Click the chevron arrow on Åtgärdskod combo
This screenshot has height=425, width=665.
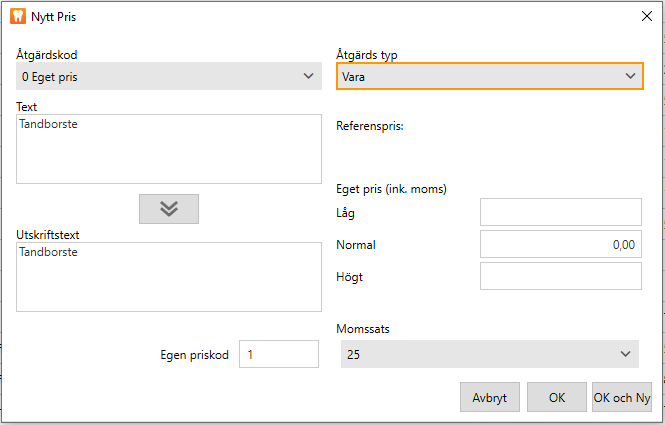[307, 76]
